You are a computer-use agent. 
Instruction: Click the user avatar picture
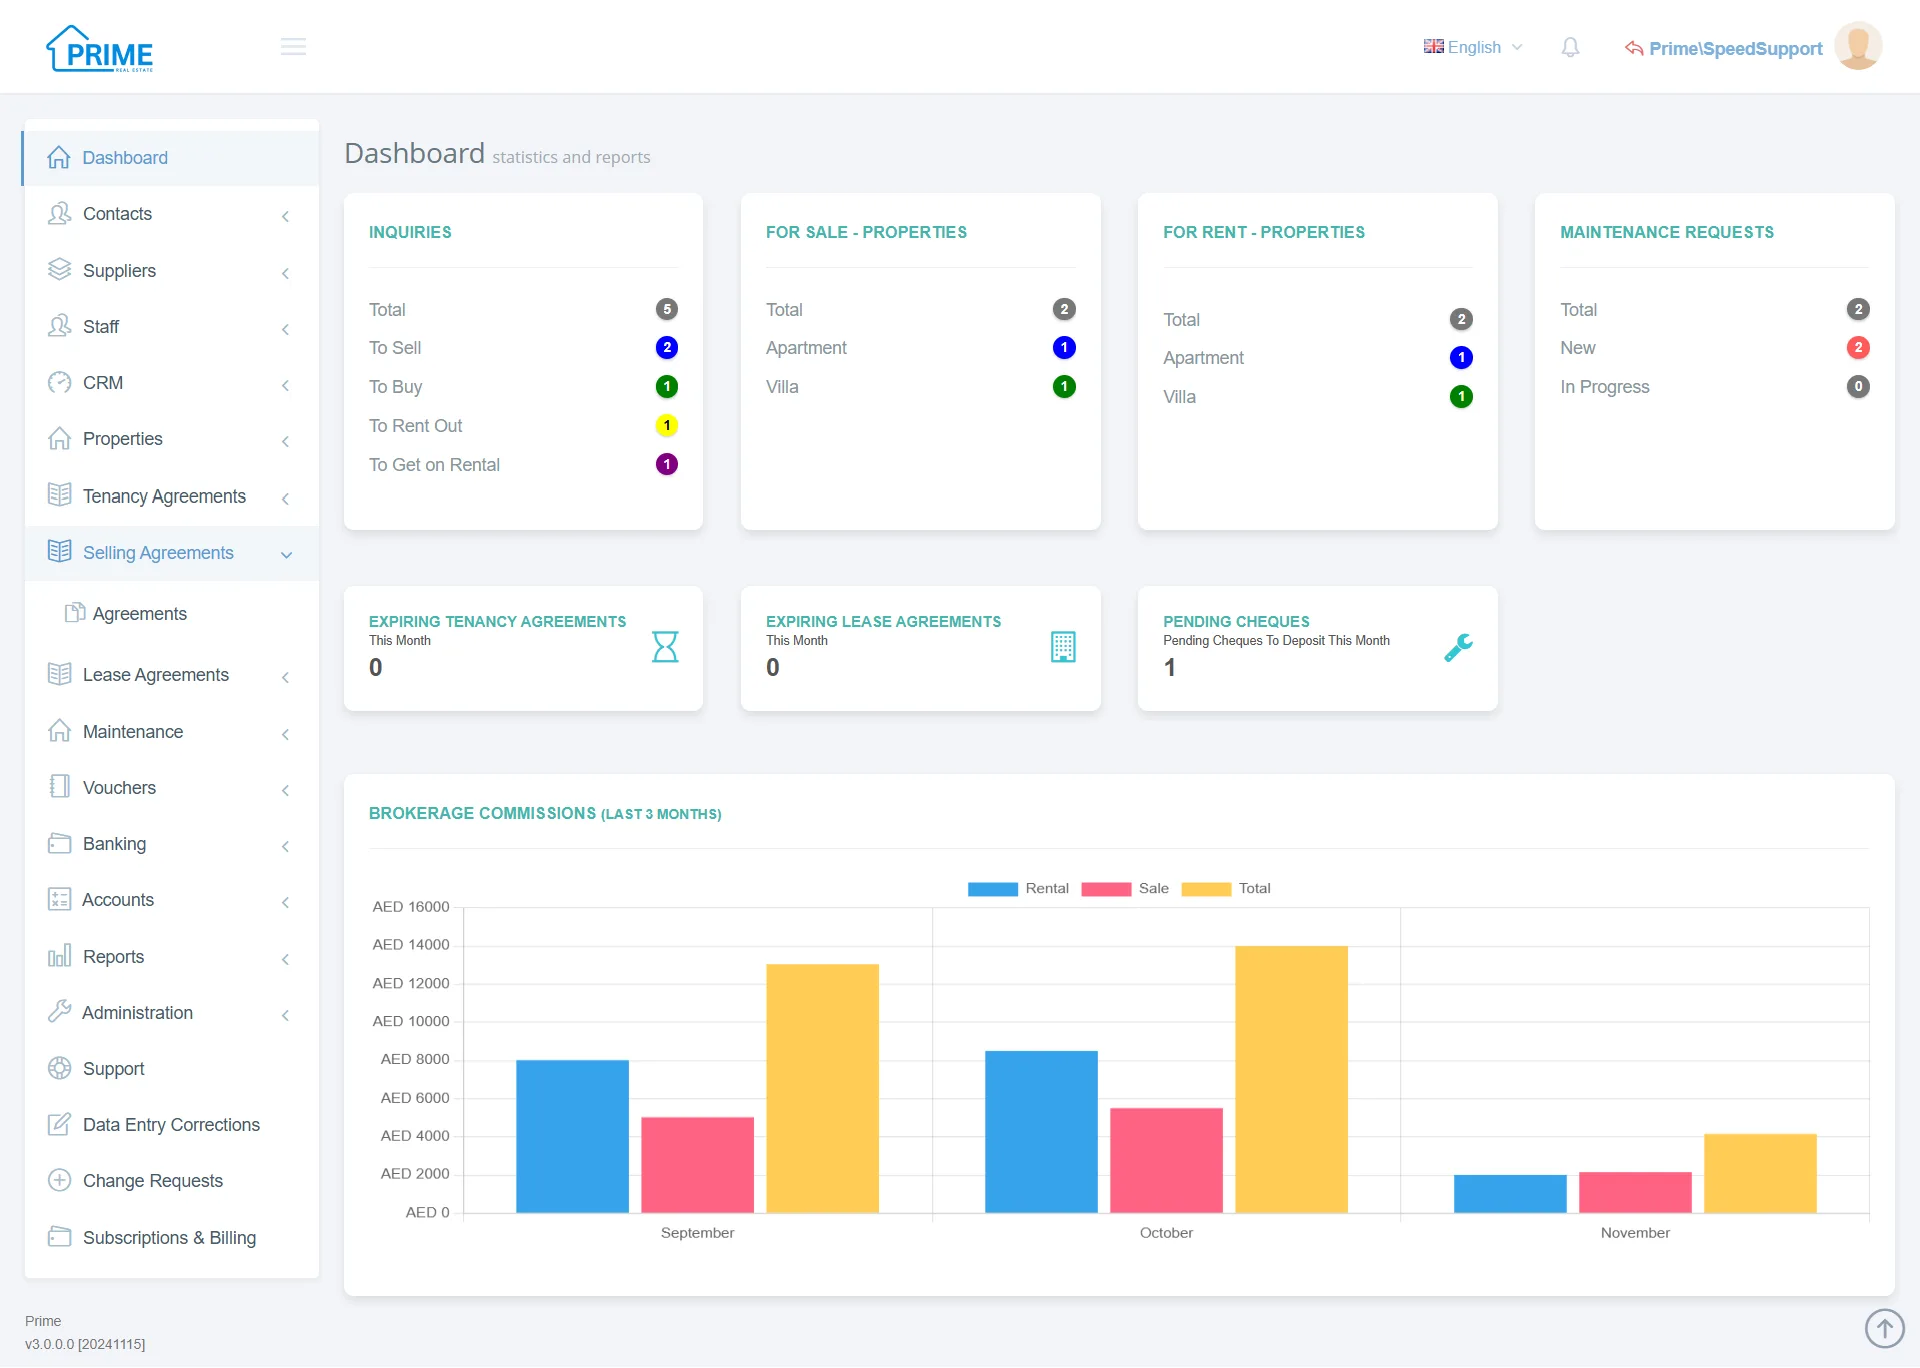pyautogui.click(x=1858, y=46)
